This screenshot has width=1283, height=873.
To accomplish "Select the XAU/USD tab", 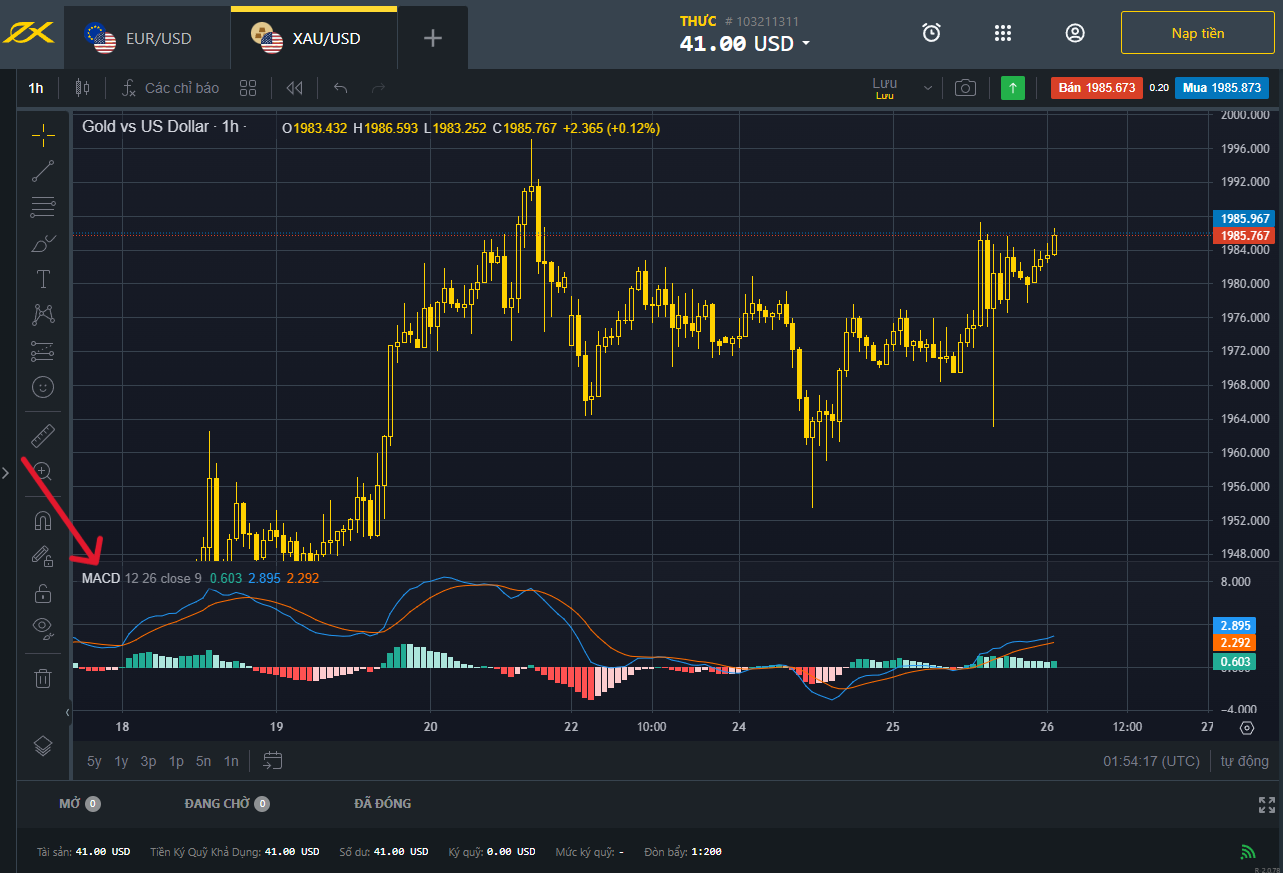I will coord(314,38).
